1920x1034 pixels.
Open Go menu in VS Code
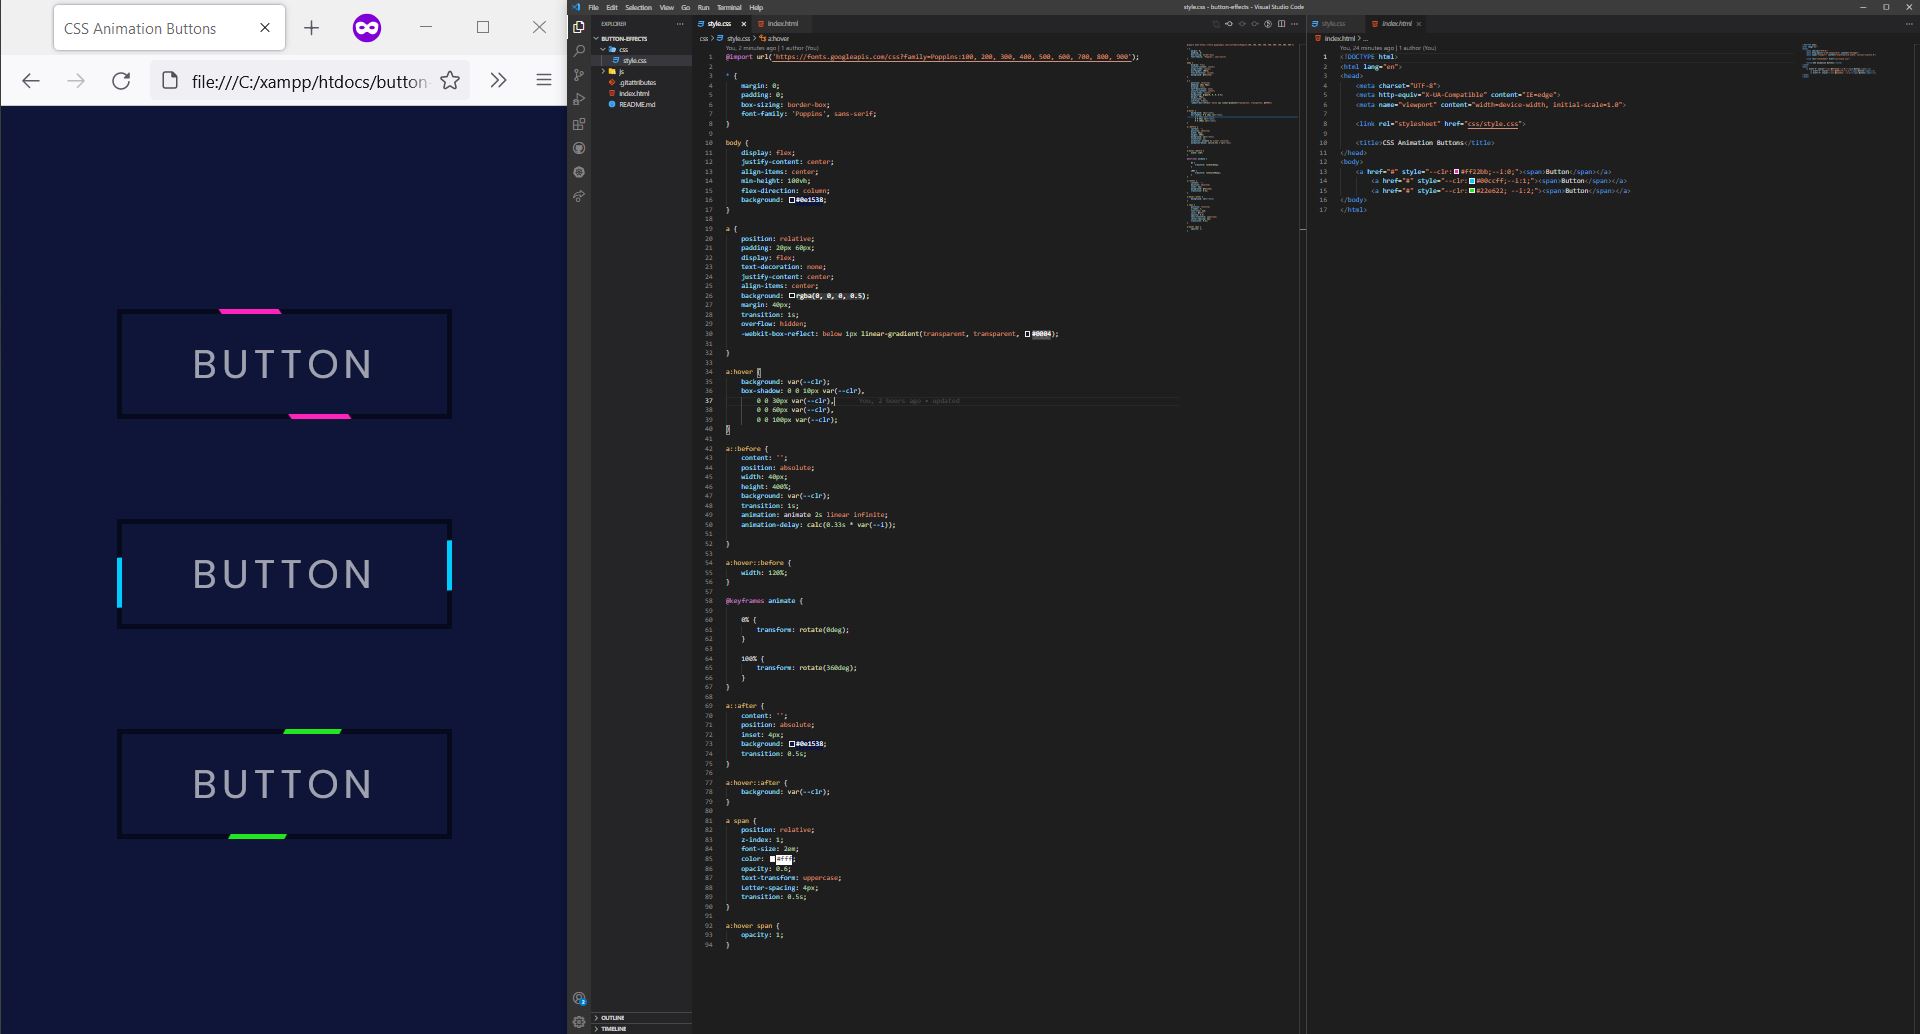click(685, 7)
